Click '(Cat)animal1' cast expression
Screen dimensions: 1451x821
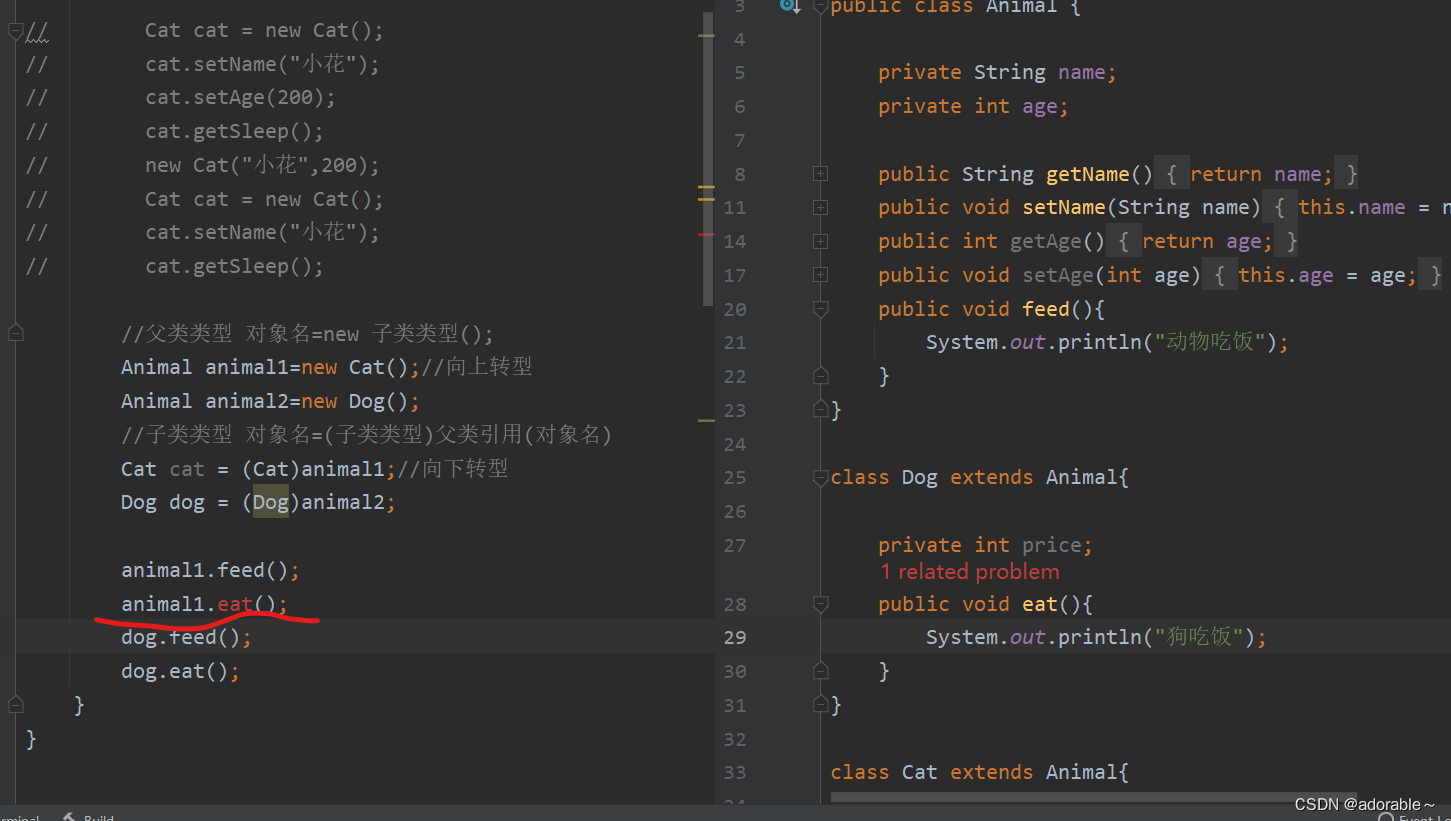point(313,469)
